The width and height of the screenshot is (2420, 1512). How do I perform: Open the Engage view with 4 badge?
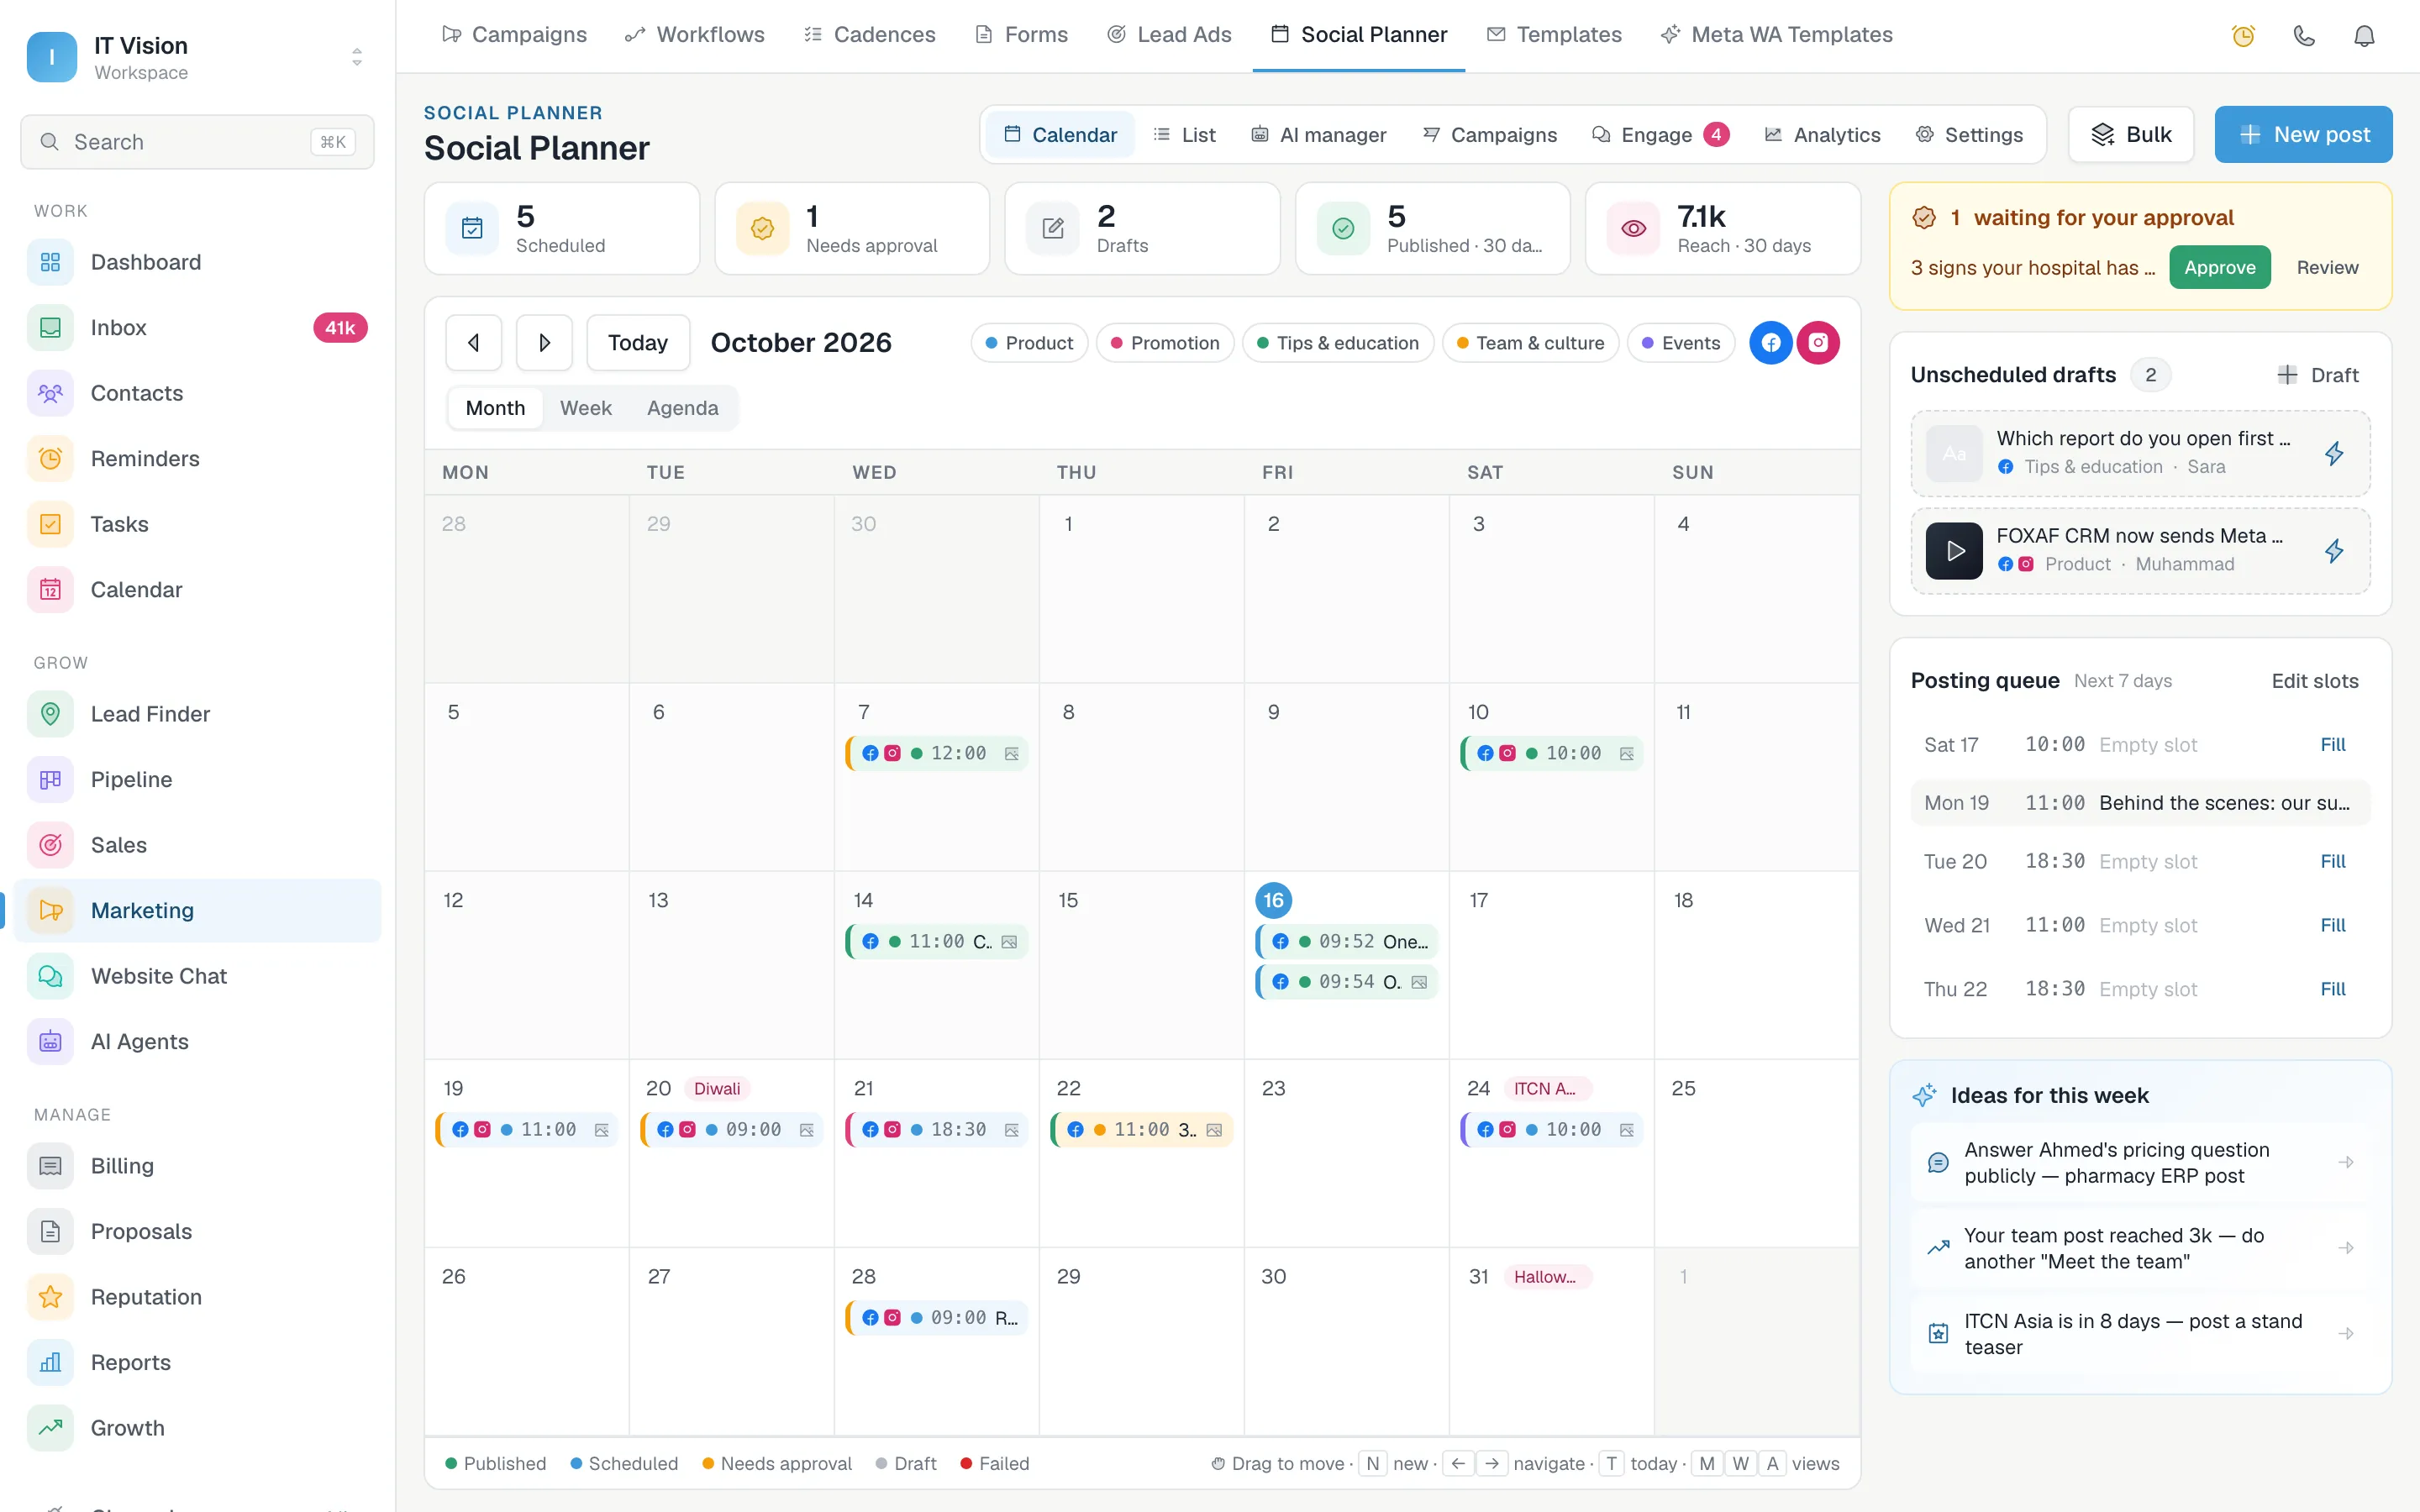(x=1660, y=135)
